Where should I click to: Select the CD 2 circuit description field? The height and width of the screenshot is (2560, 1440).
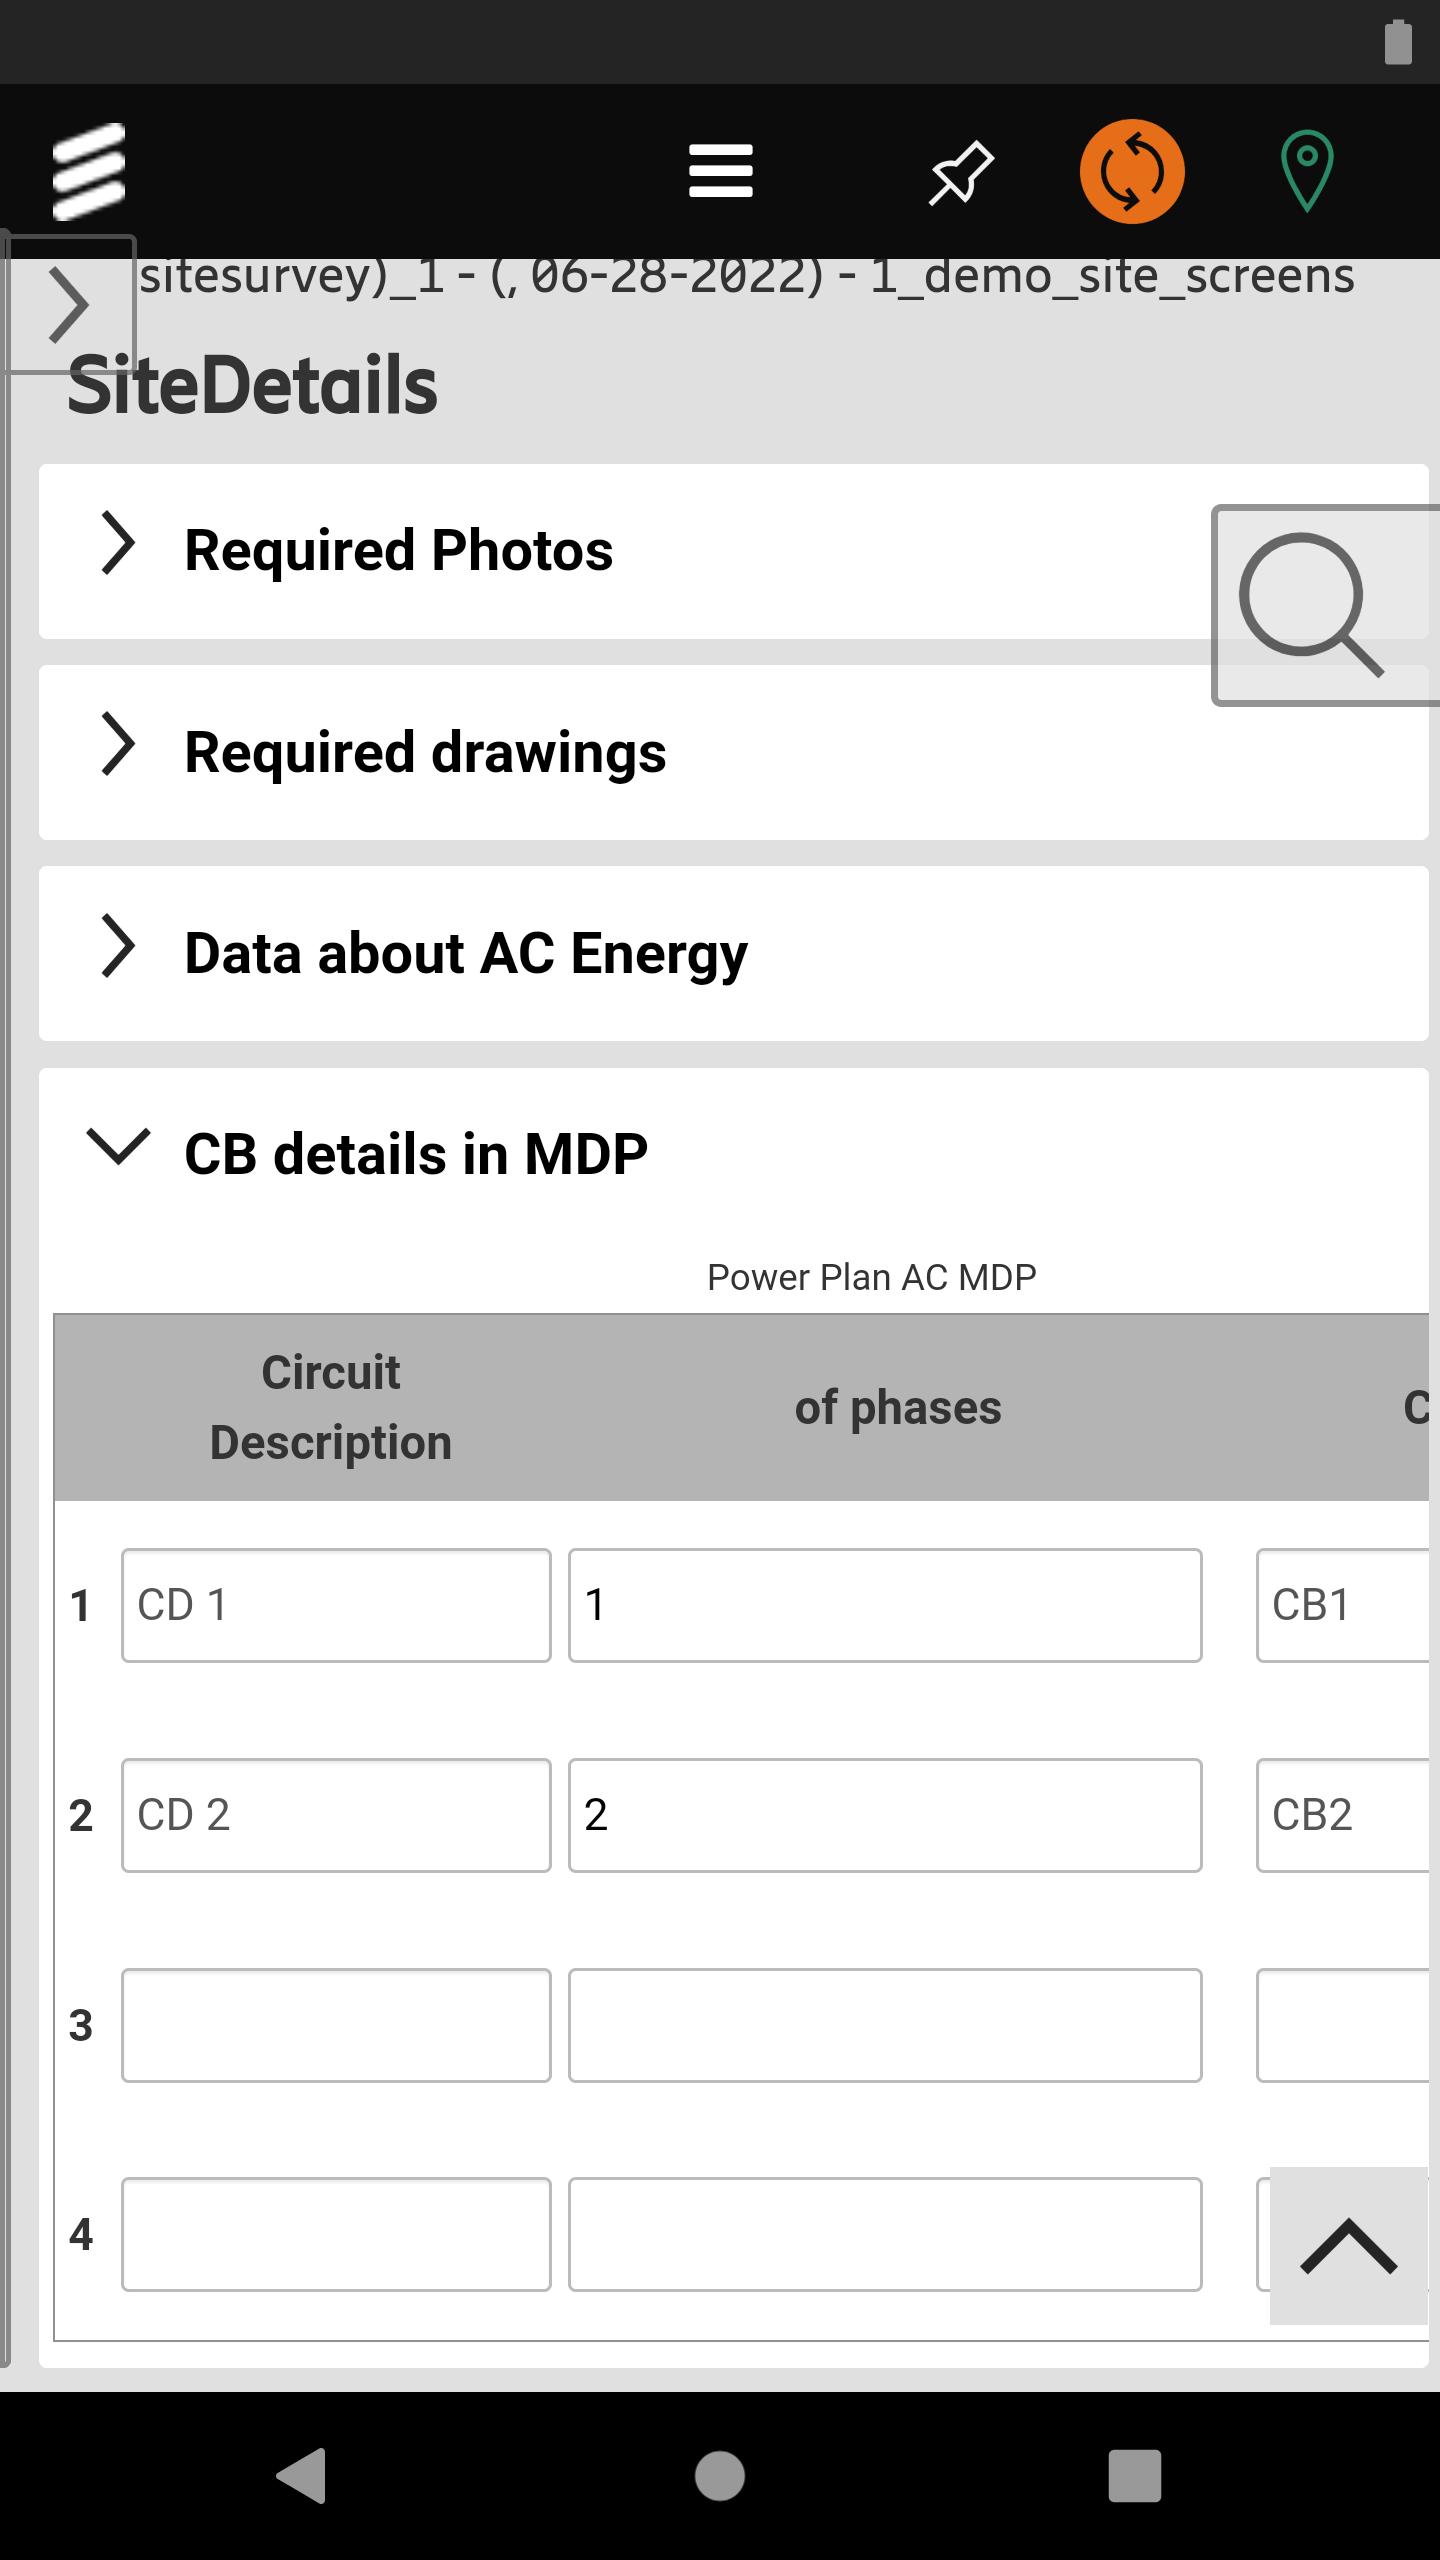pyautogui.click(x=336, y=1815)
